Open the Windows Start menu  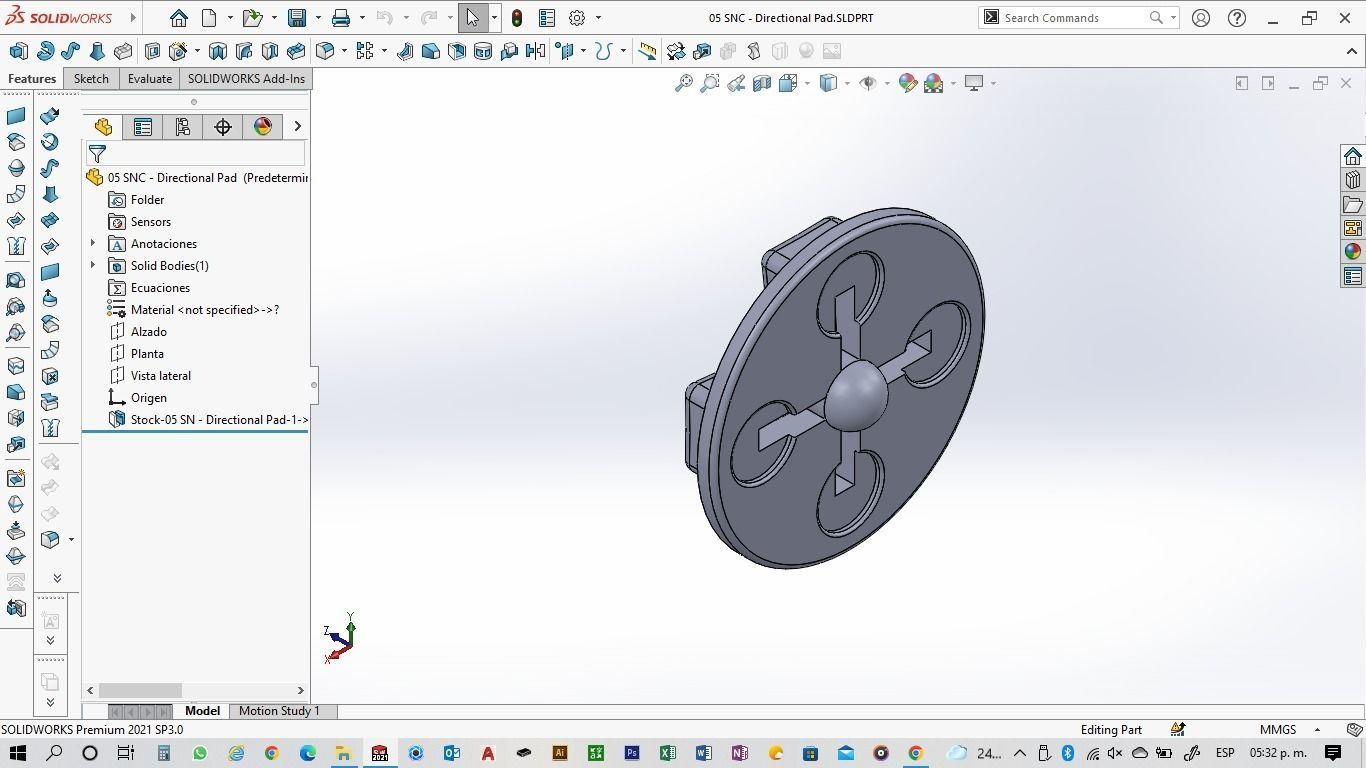click(18, 753)
